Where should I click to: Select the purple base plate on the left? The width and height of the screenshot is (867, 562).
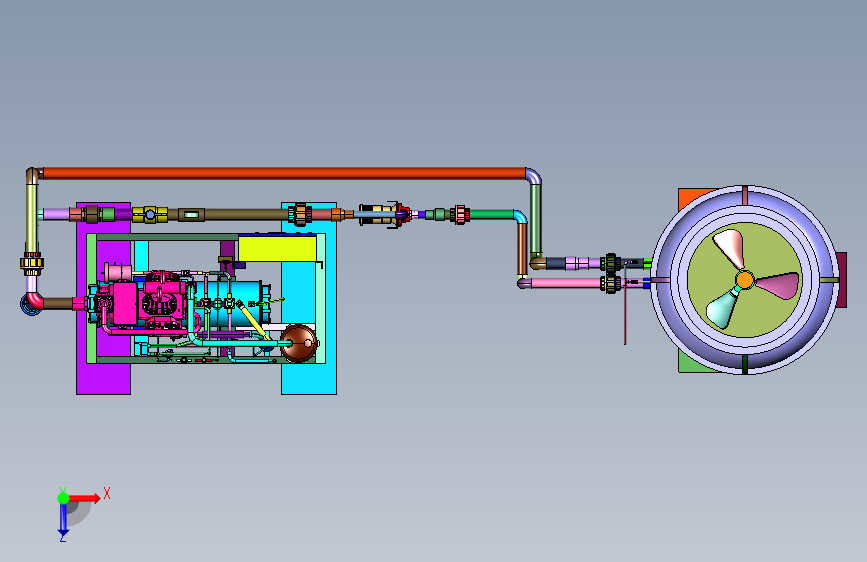103,377
